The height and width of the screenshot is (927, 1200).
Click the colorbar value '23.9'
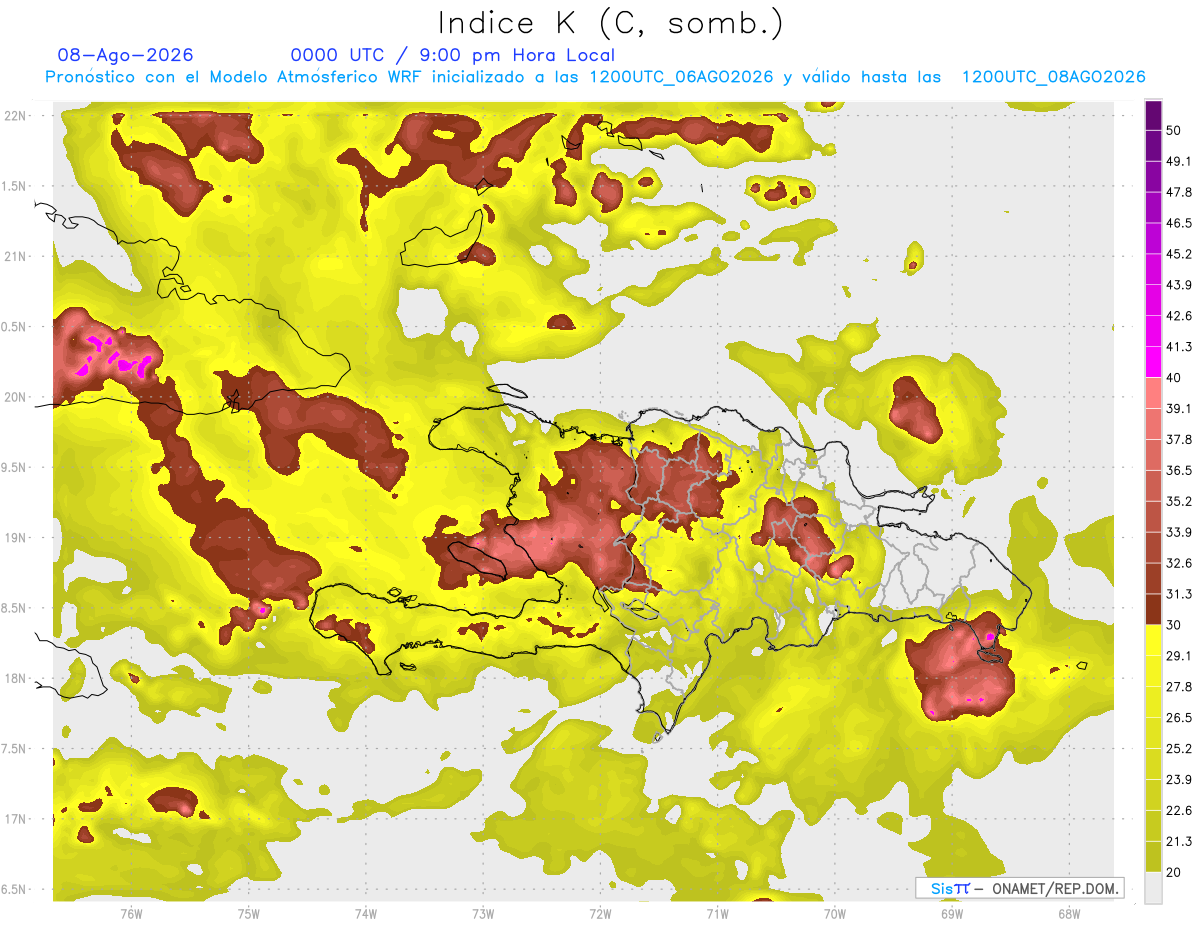click(1180, 779)
